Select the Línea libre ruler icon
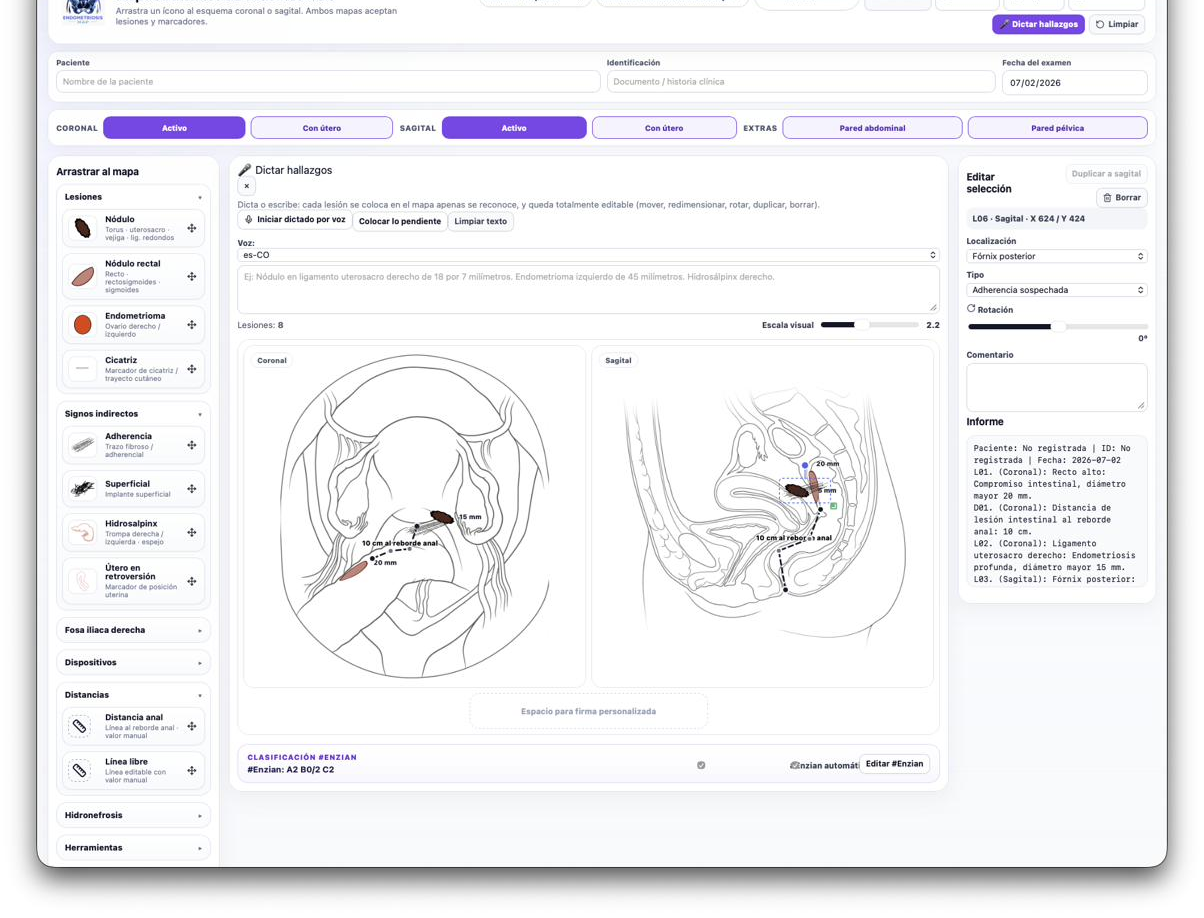This screenshot has height=918, width=1204. (80, 770)
